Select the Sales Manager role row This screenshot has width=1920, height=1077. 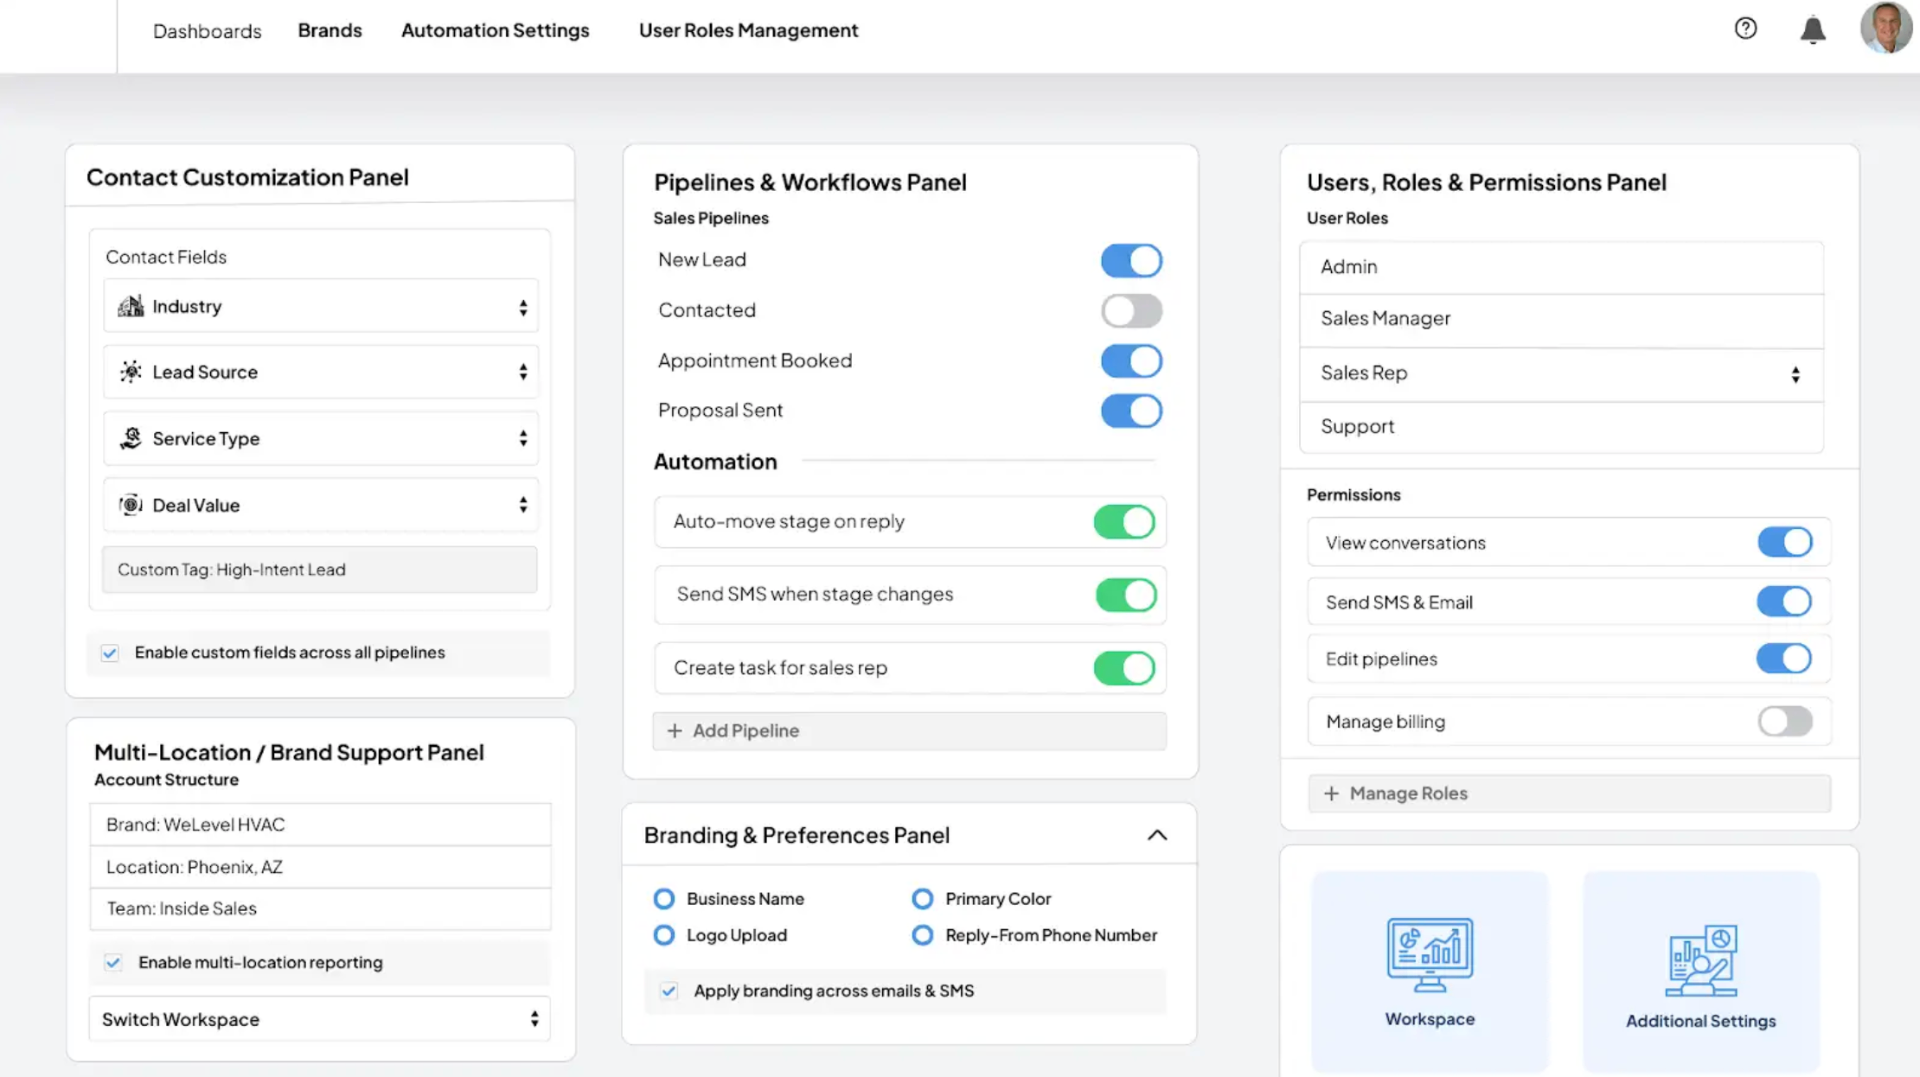[1561, 319]
